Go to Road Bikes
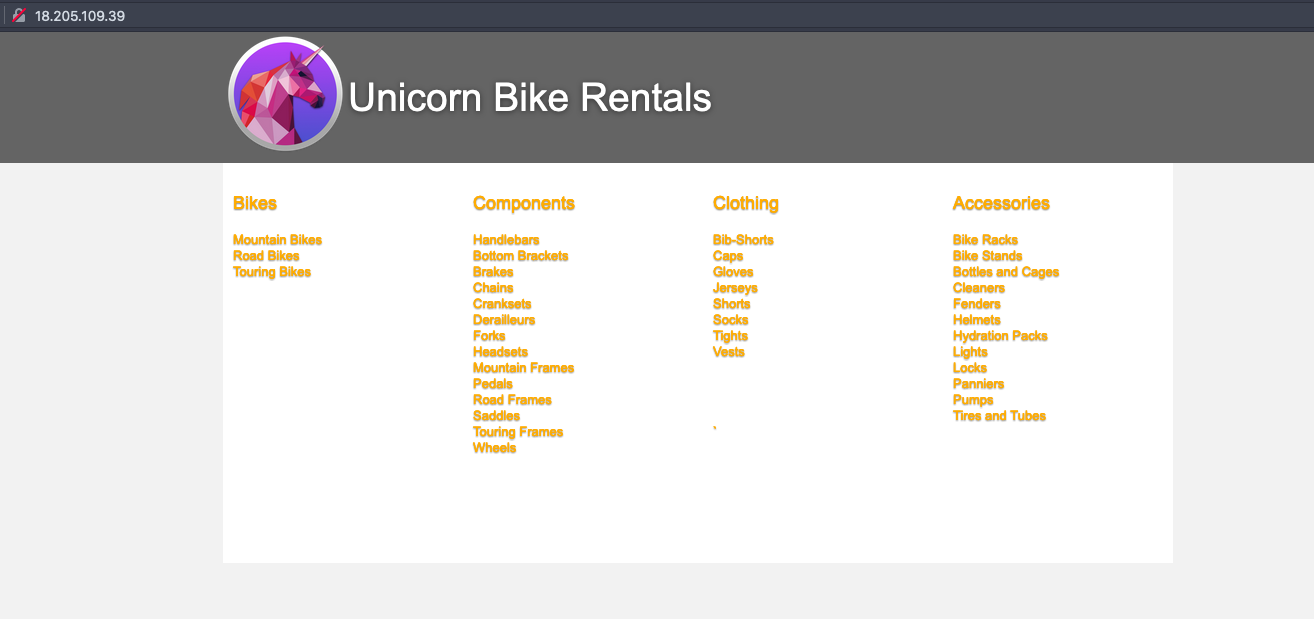Screen dimensions: 1314x619 tap(266, 256)
